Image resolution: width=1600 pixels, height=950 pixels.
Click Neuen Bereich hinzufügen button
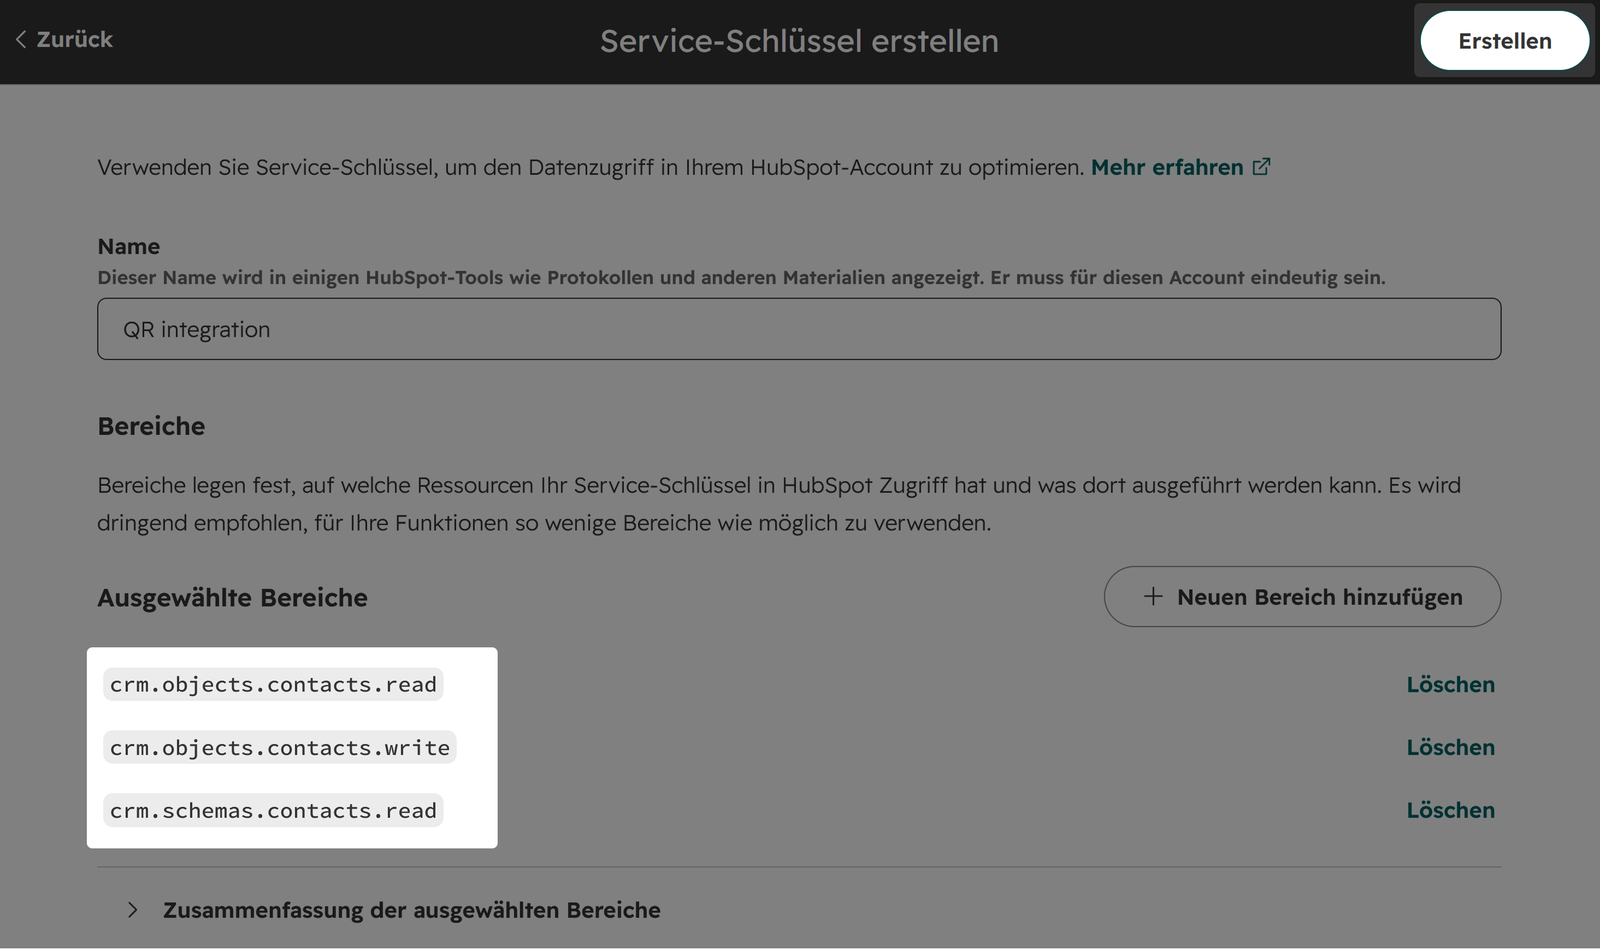click(1302, 597)
